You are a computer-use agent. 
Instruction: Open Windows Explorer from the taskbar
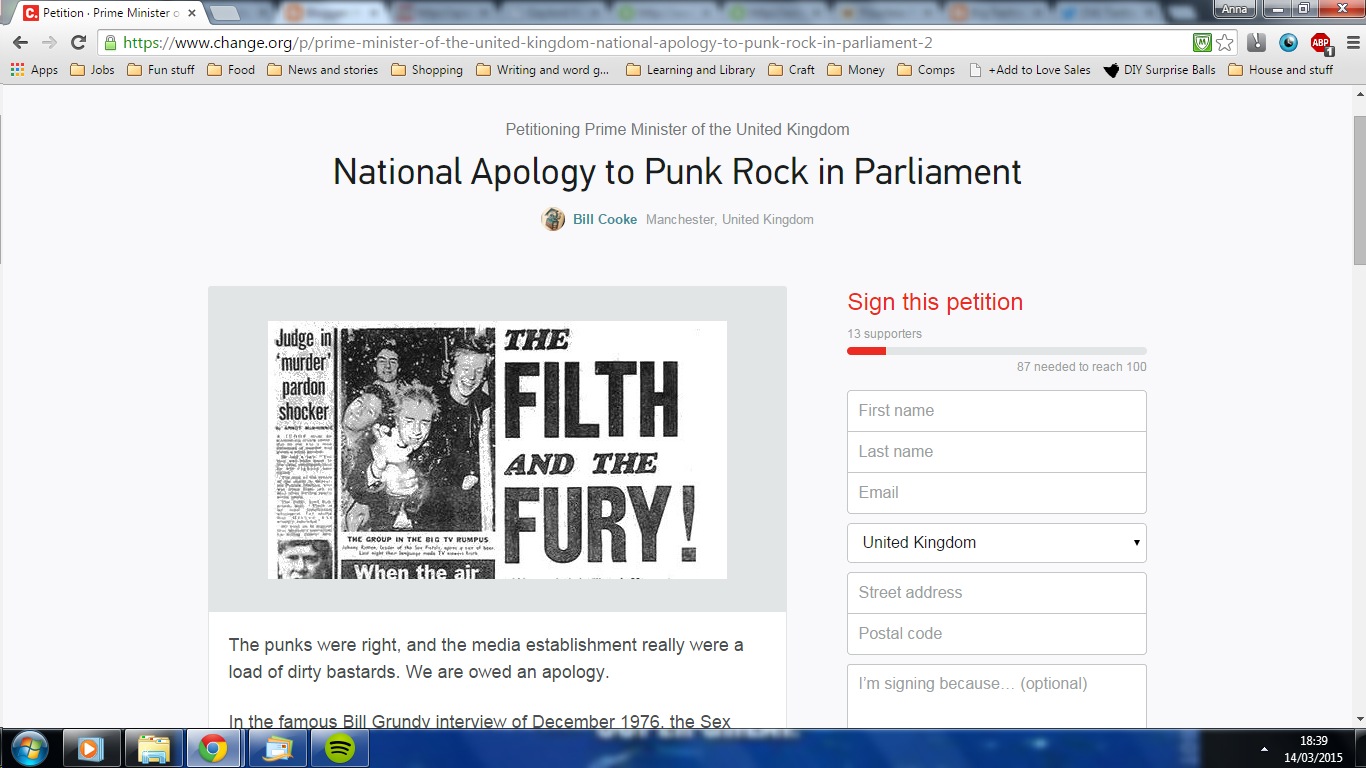tap(154, 748)
